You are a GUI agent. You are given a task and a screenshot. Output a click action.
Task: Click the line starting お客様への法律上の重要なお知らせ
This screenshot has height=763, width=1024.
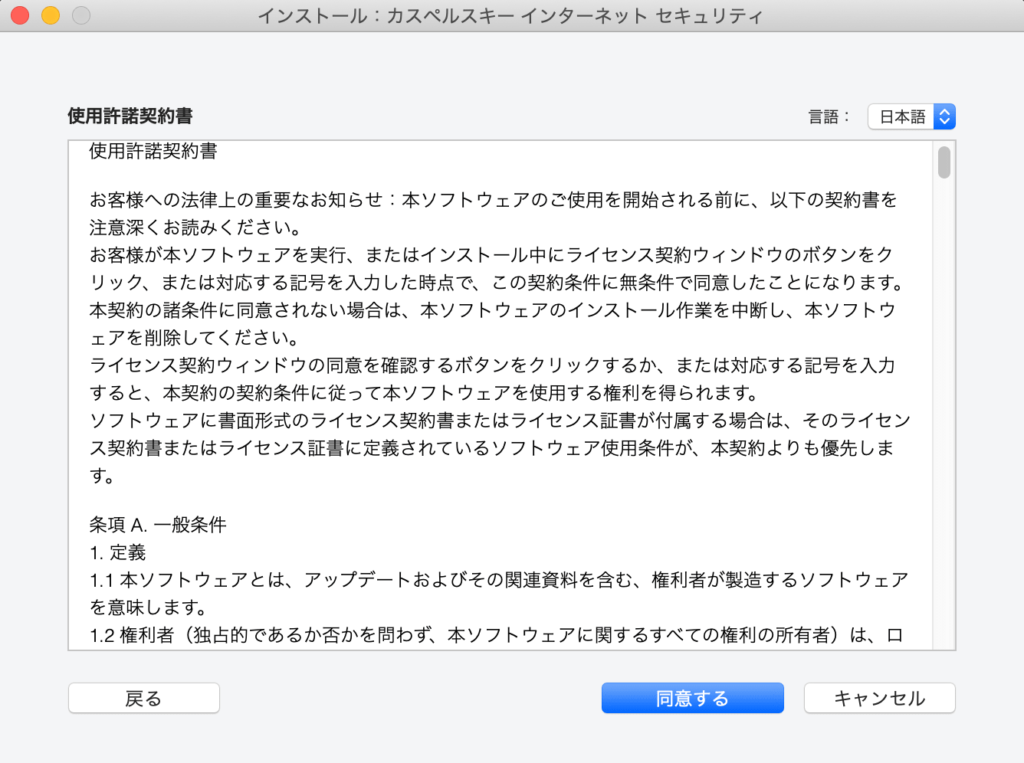click(493, 199)
